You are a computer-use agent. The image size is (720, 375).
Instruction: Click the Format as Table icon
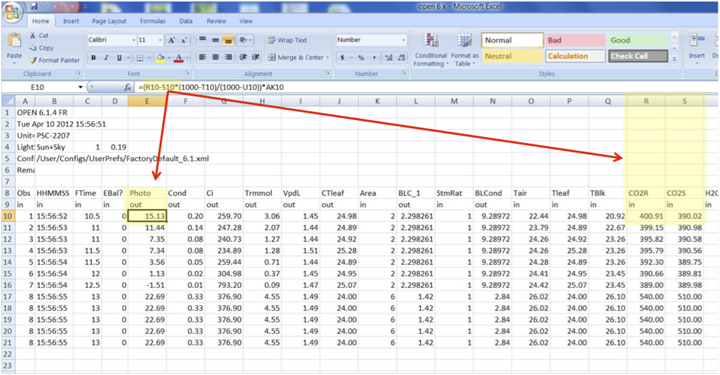tap(464, 50)
